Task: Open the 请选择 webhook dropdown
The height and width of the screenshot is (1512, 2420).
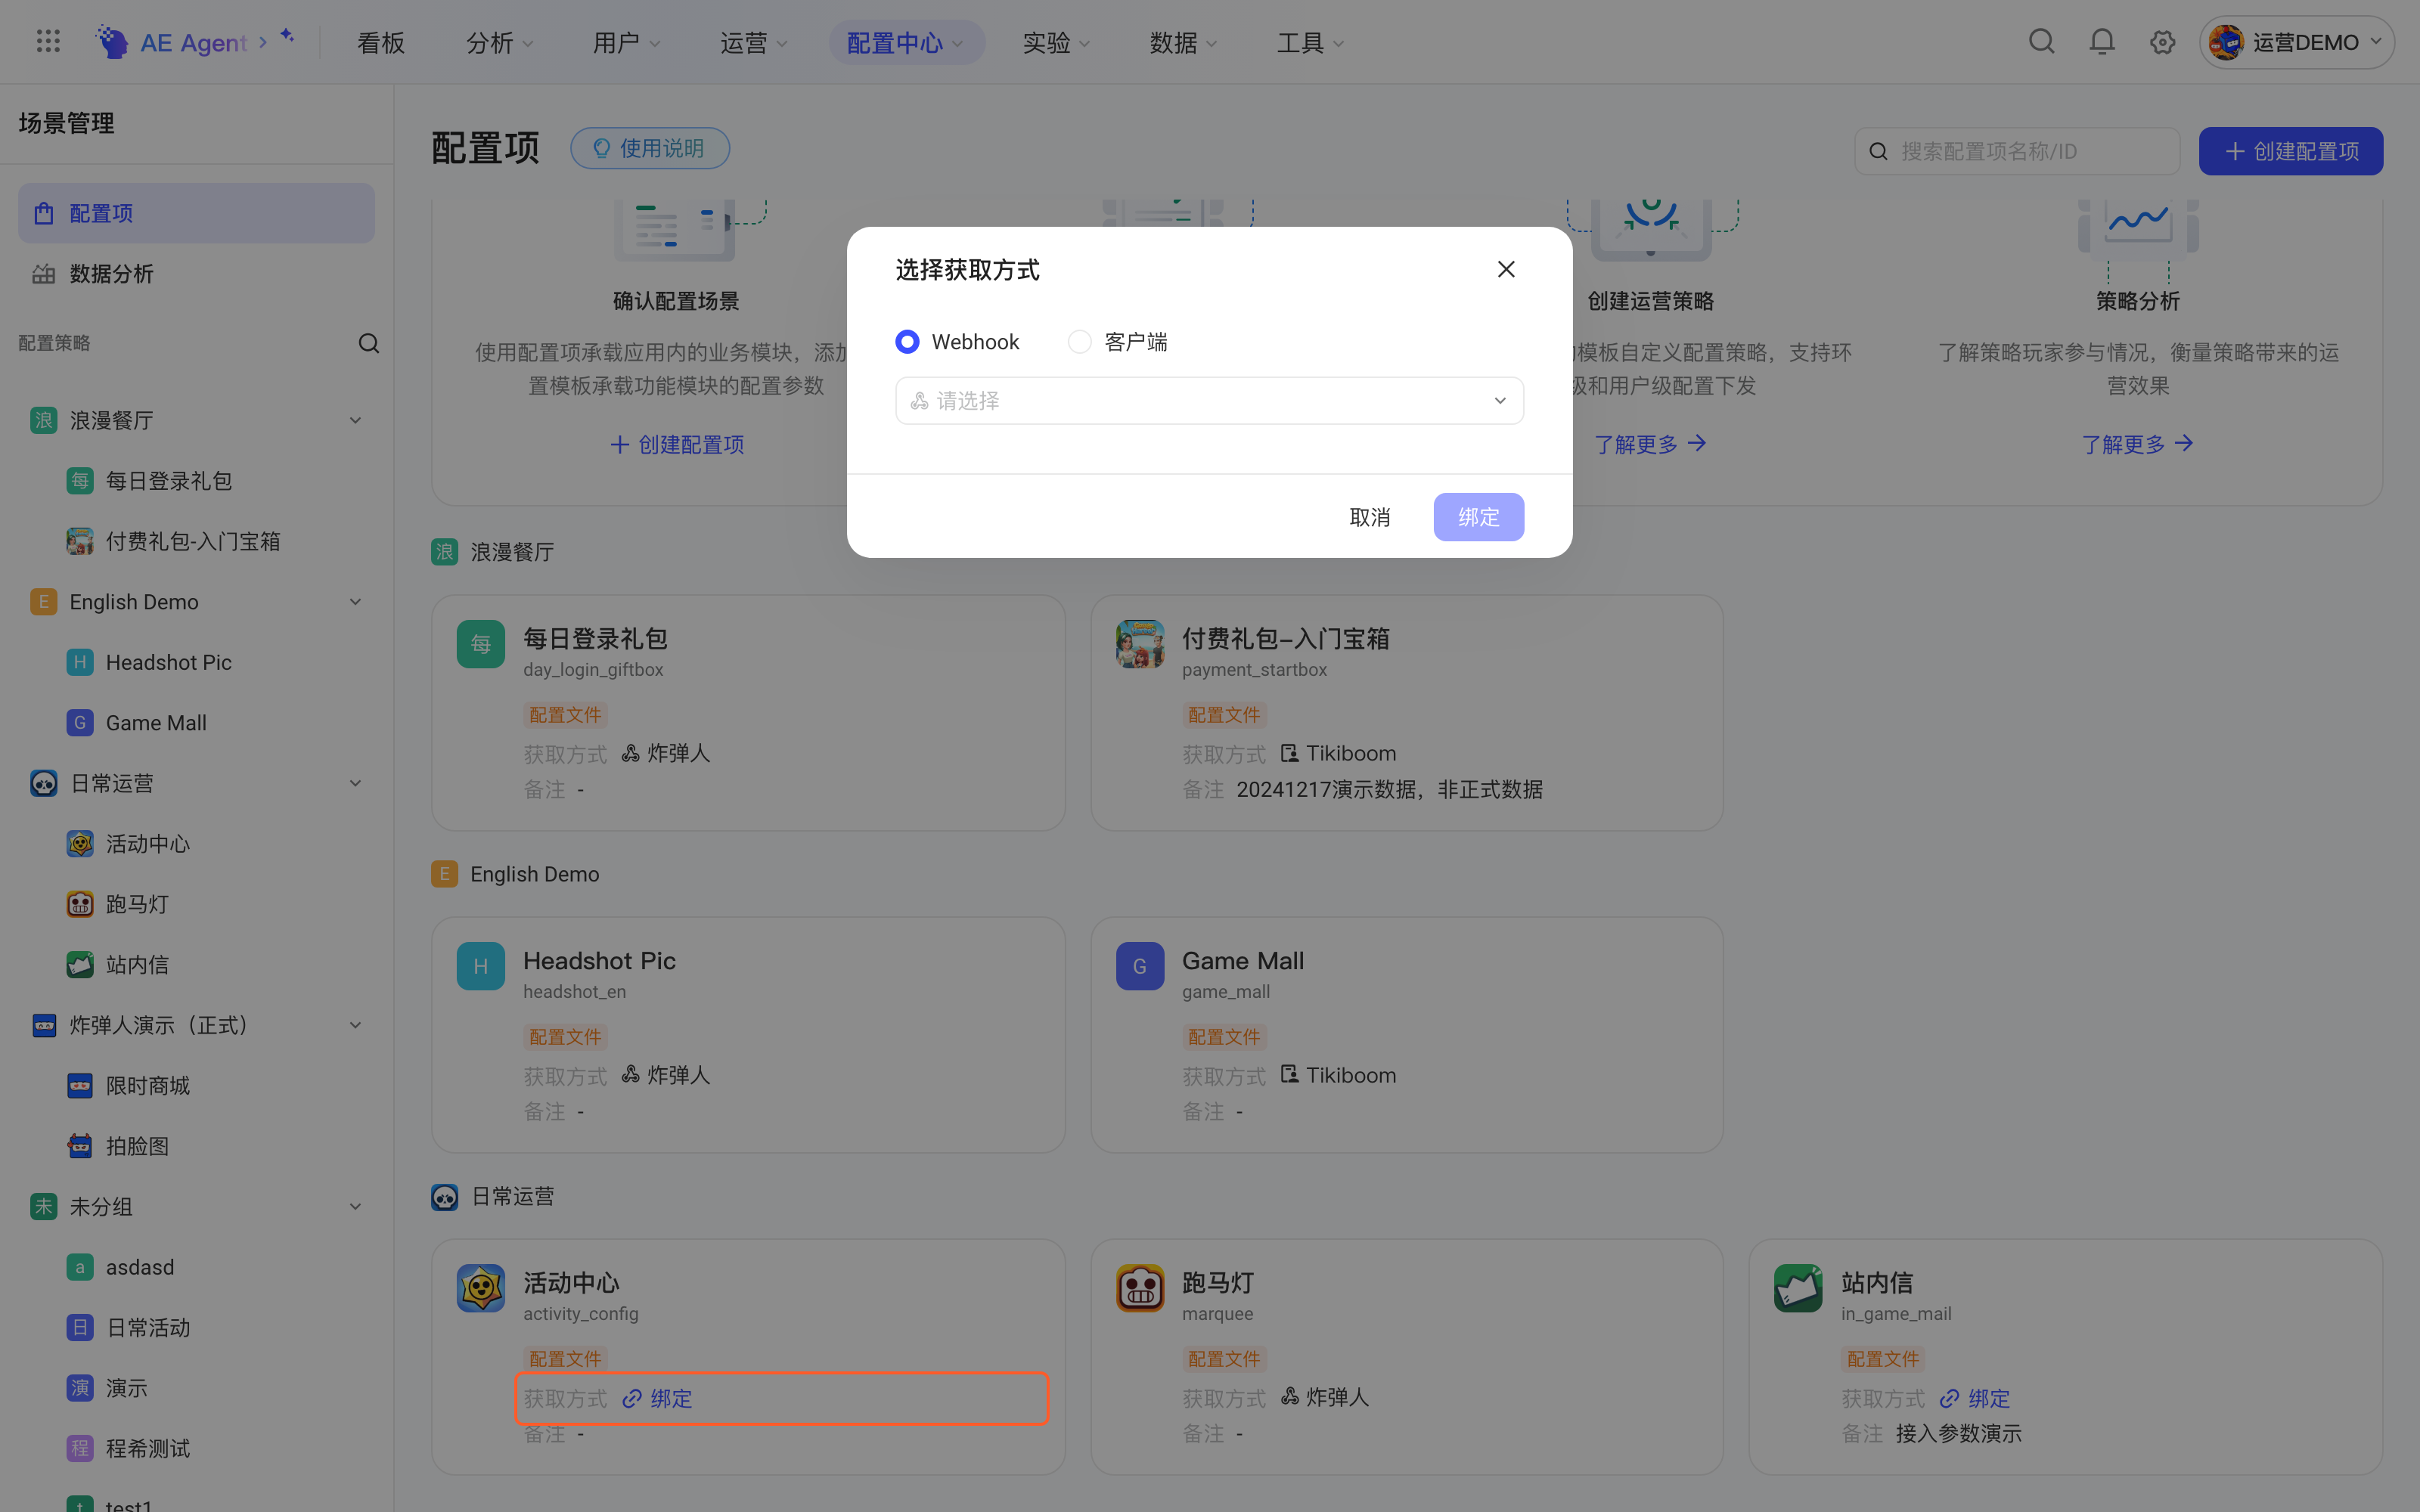Action: (1209, 401)
